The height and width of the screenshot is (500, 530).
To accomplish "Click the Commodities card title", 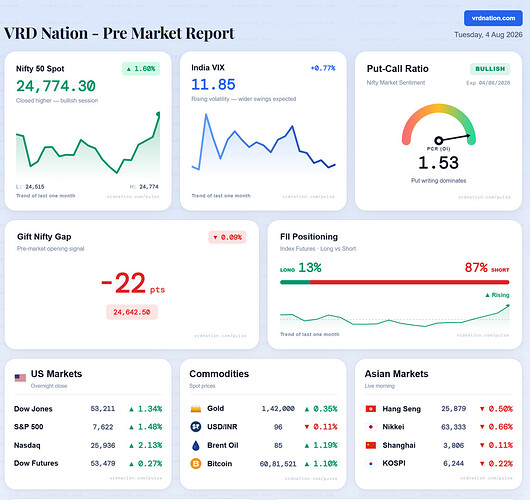I will tap(219, 374).
